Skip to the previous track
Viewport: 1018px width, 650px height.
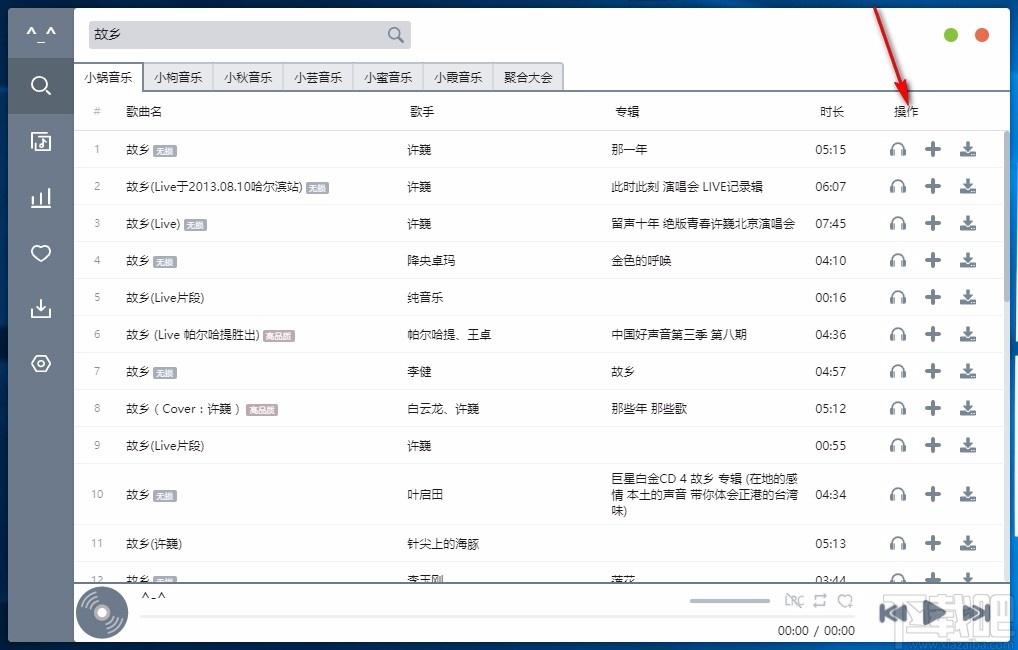893,612
